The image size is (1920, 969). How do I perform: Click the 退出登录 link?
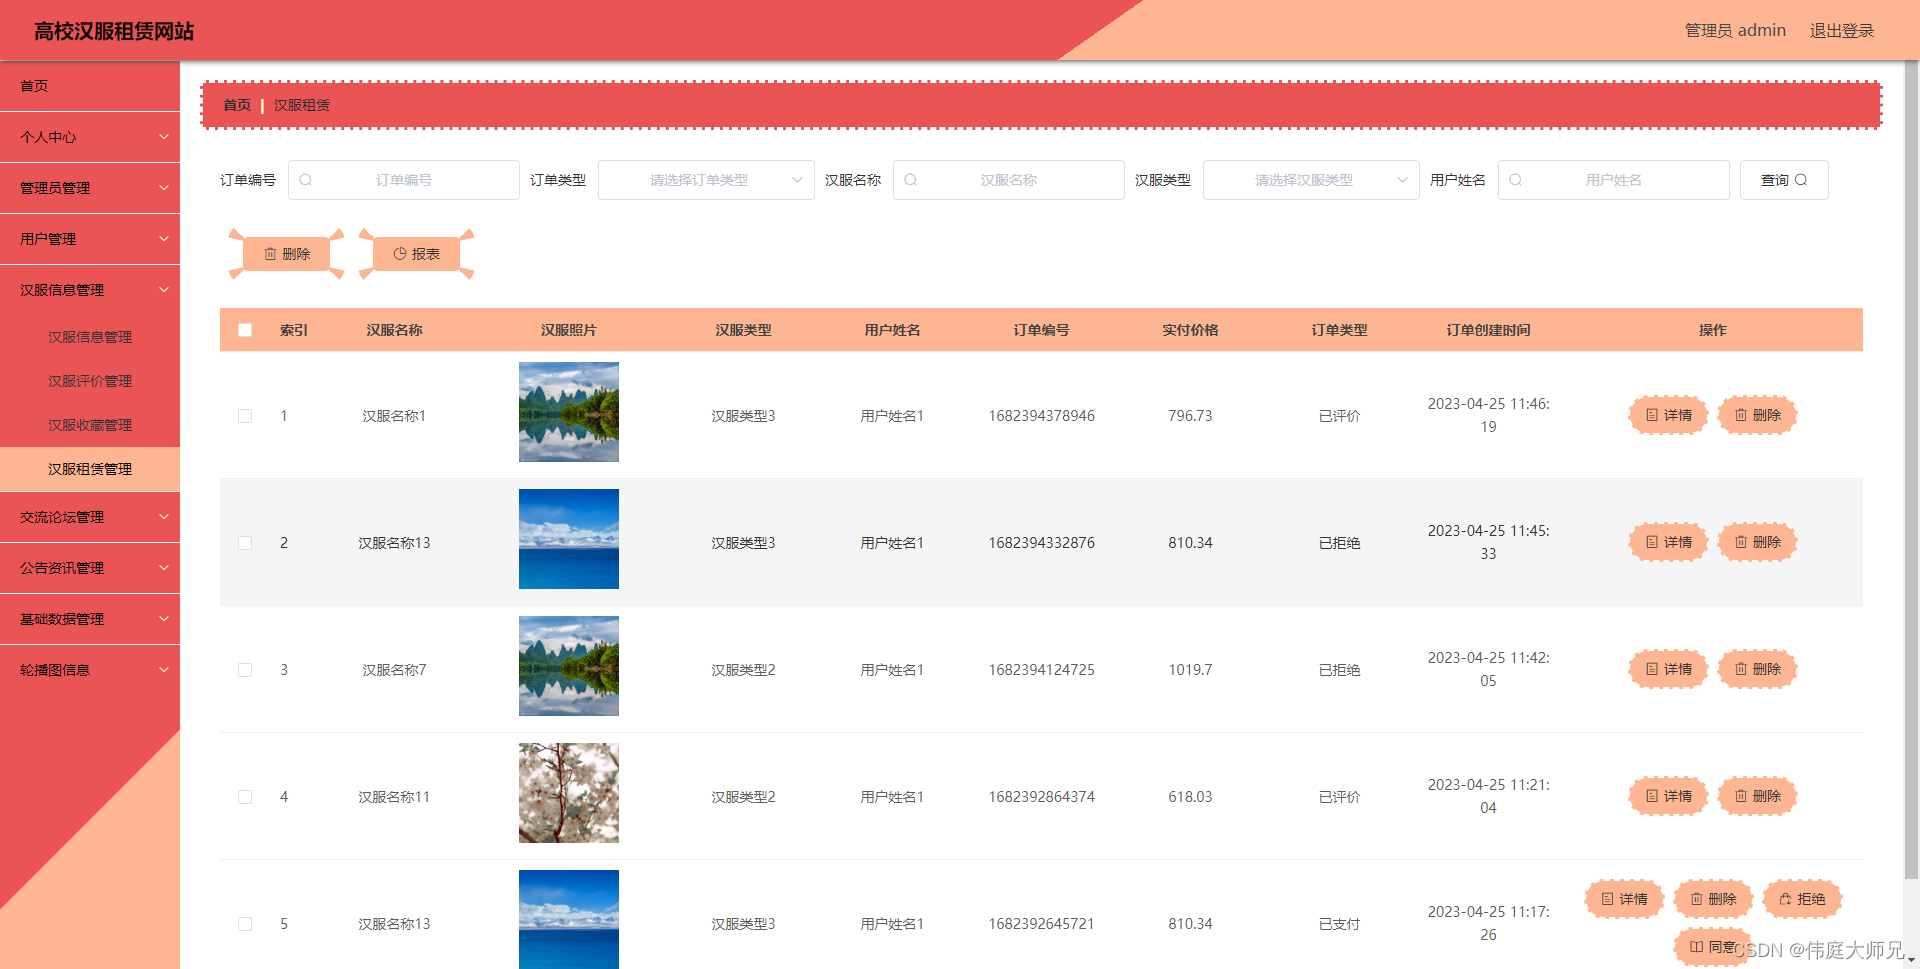(1841, 31)
